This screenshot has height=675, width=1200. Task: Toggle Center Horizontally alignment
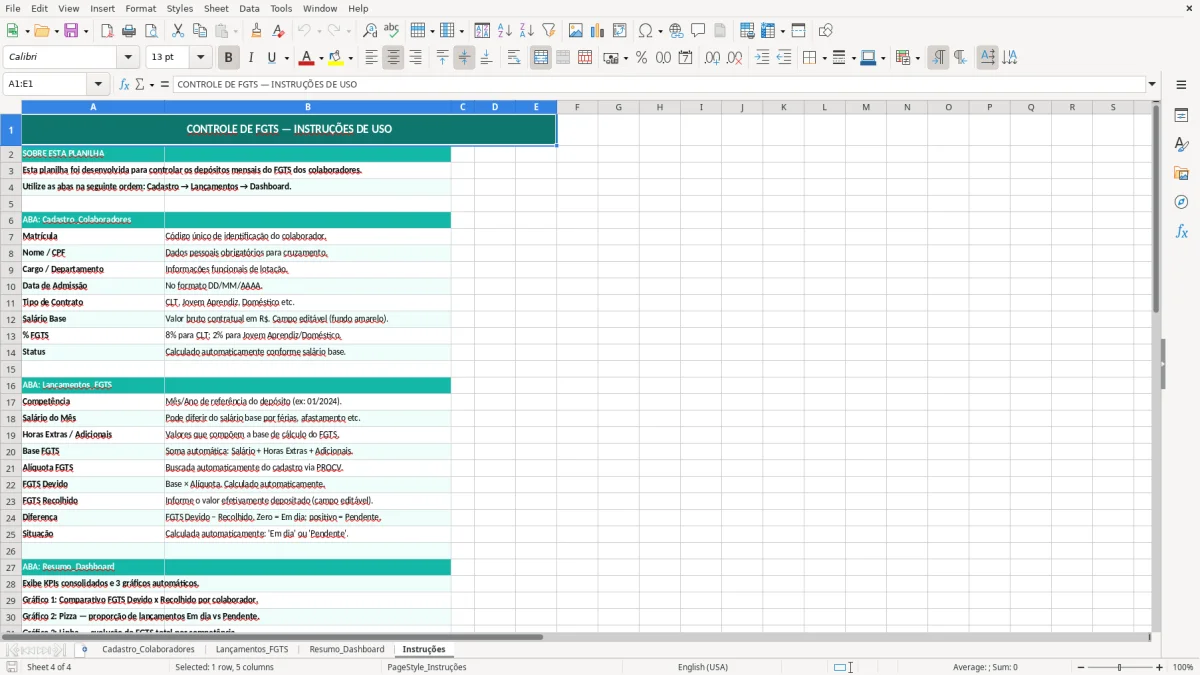point(393,58)
